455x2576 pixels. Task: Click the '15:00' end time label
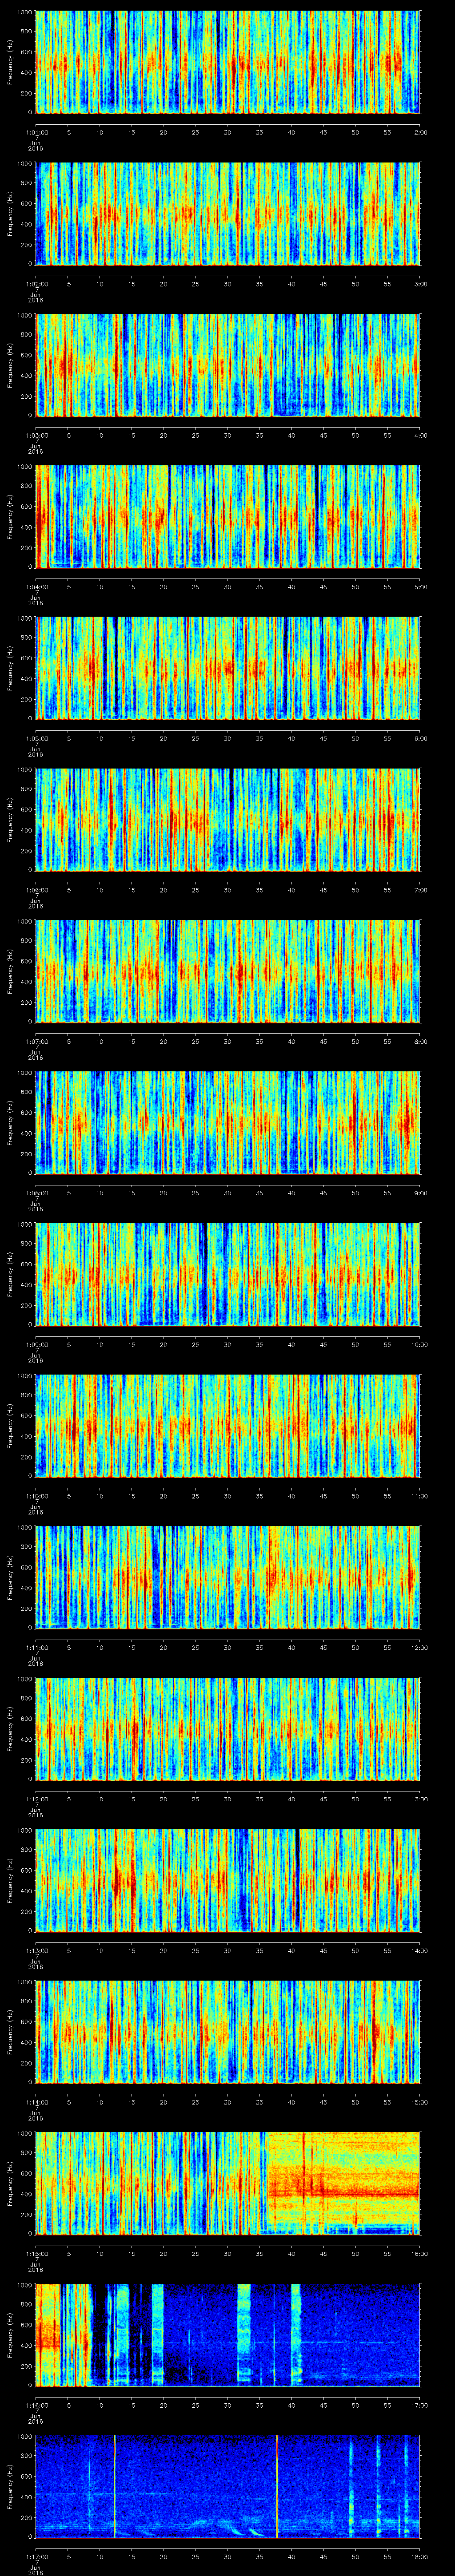[419, 2101]
